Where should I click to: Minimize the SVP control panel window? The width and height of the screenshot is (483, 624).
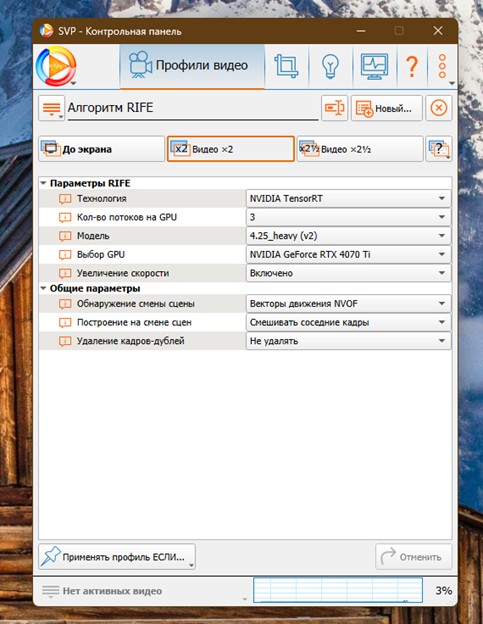click(361, 31)
